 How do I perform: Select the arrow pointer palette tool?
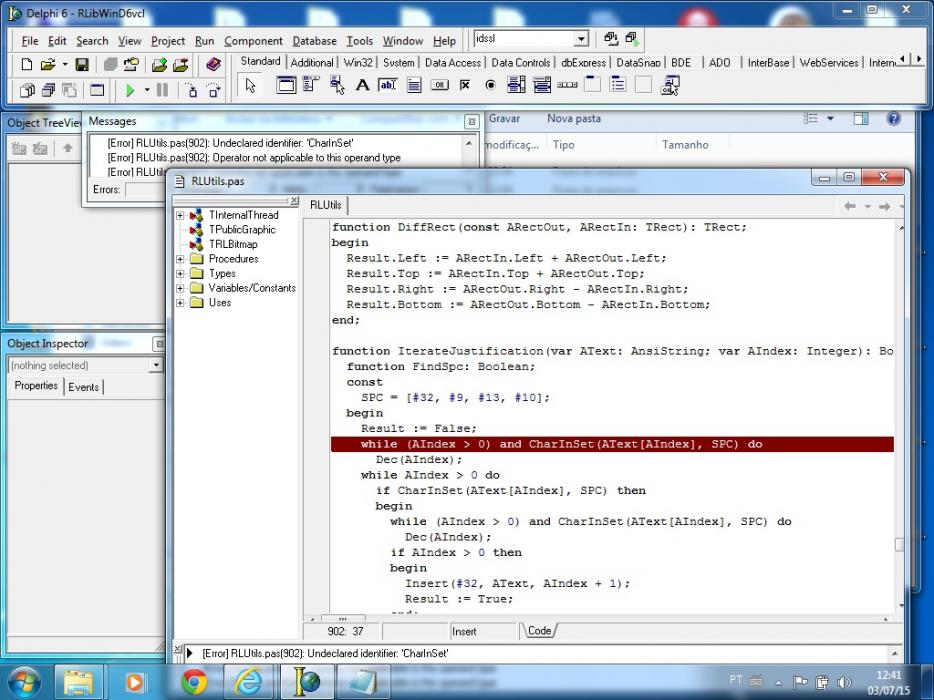point(250,85)
